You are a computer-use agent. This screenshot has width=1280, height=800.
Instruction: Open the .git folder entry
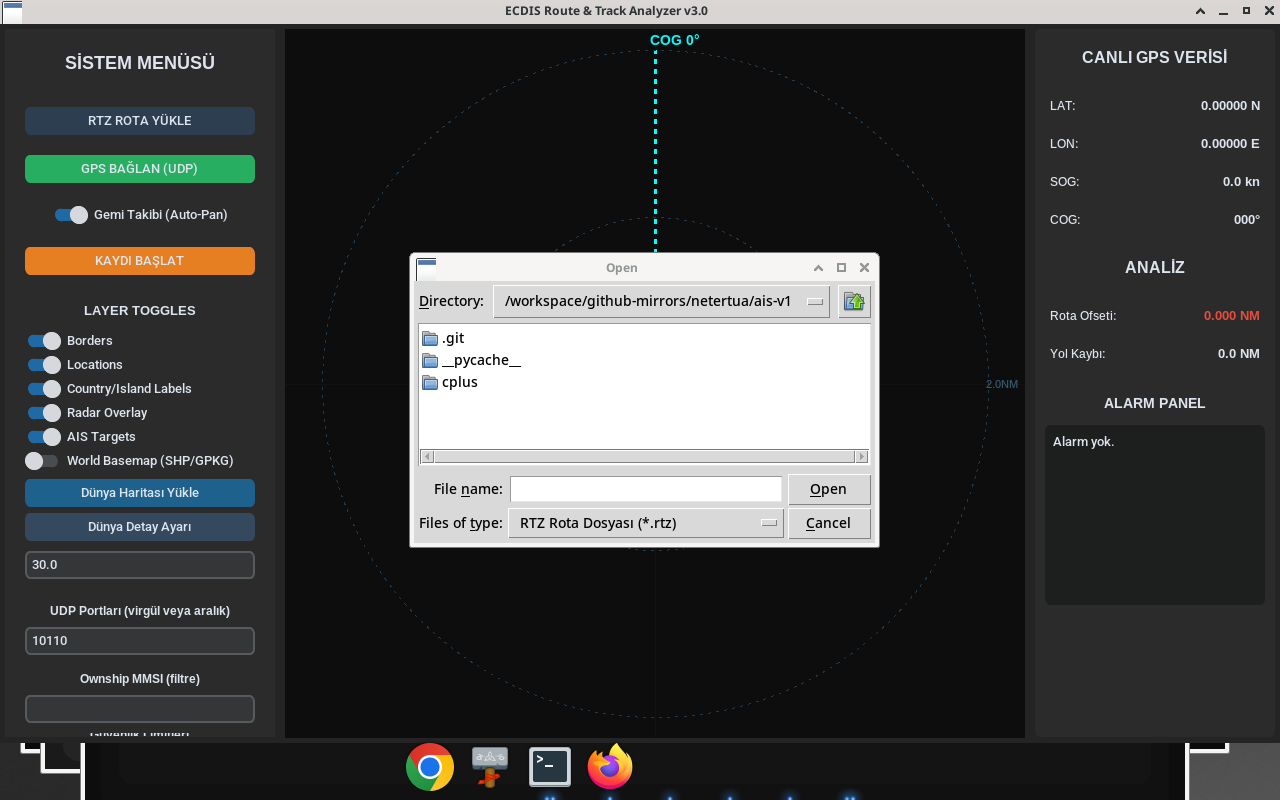443,338
